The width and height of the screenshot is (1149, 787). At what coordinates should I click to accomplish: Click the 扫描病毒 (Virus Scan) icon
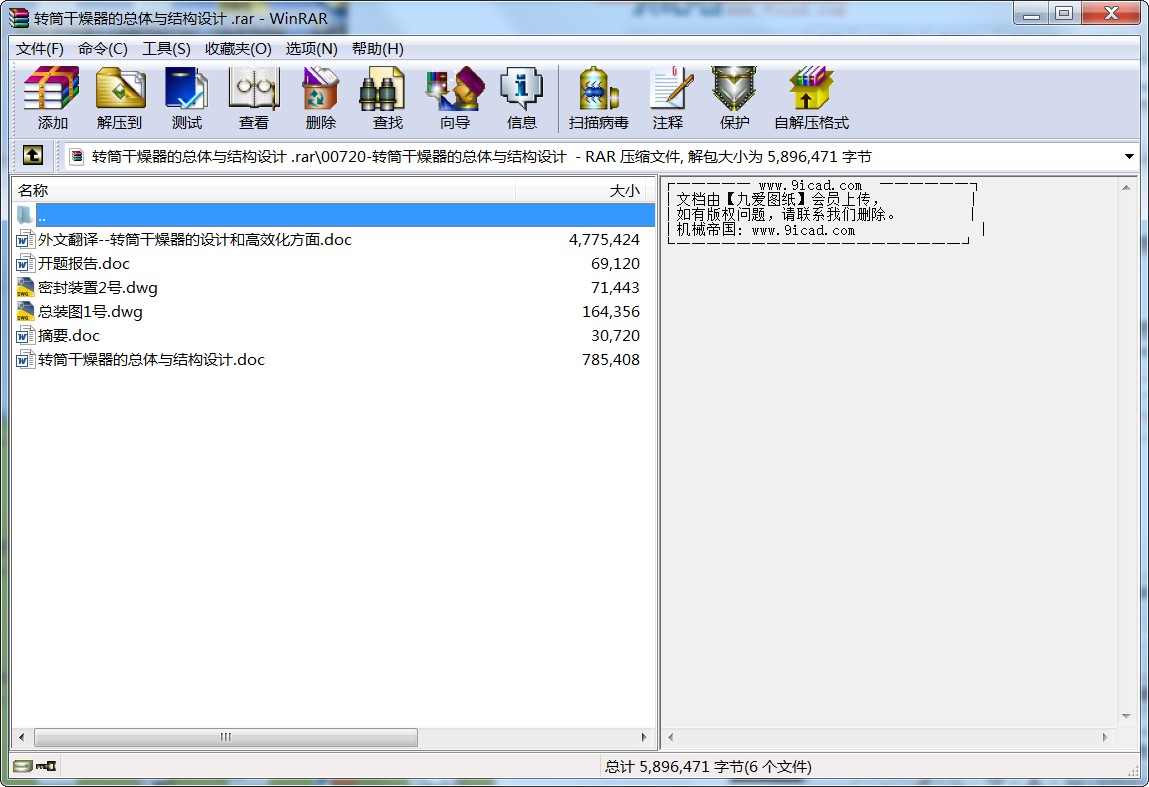click(x=599, y=89)
